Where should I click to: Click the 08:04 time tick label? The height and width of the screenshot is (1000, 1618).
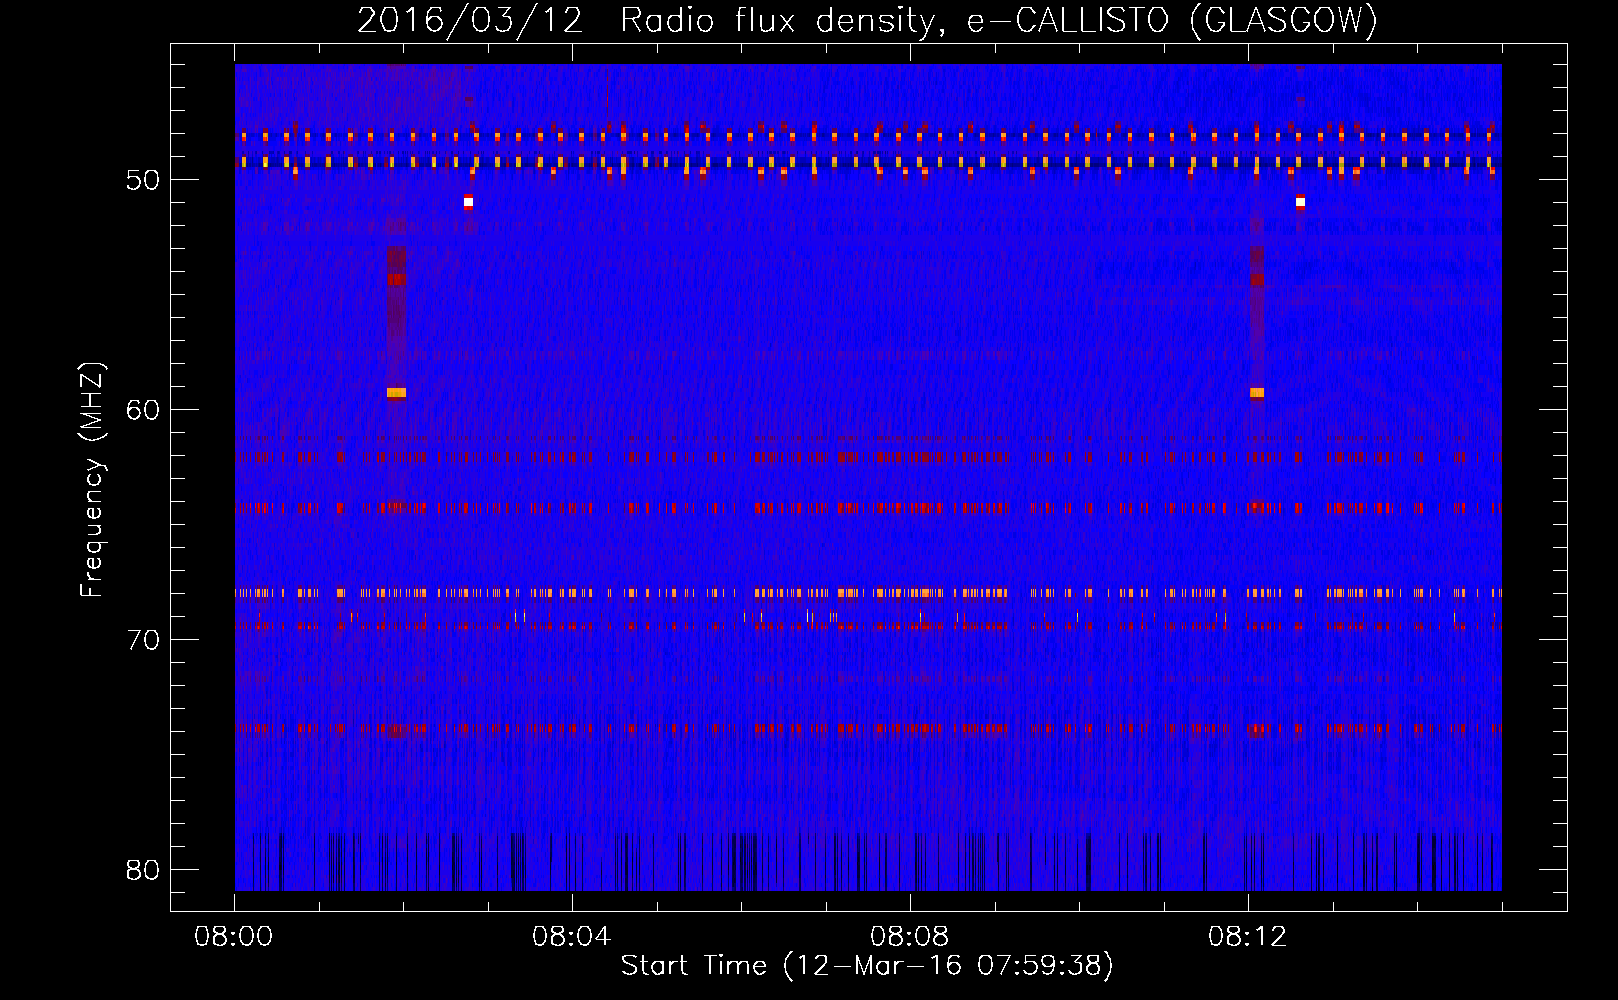pos(571,937)
